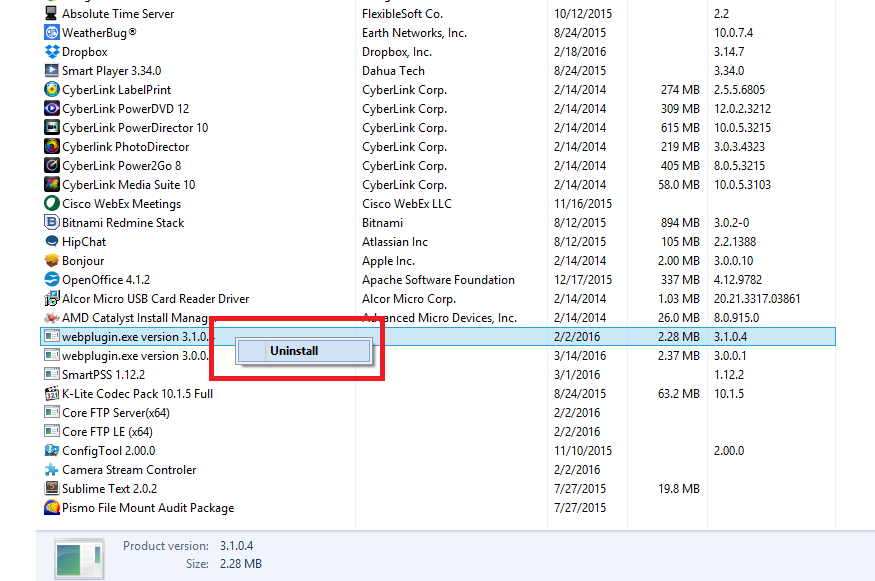Select webplugin.exe version 3.0.0 row
Image resolution: width=875 pixels, height=581 pixels.
click(438, 356)
